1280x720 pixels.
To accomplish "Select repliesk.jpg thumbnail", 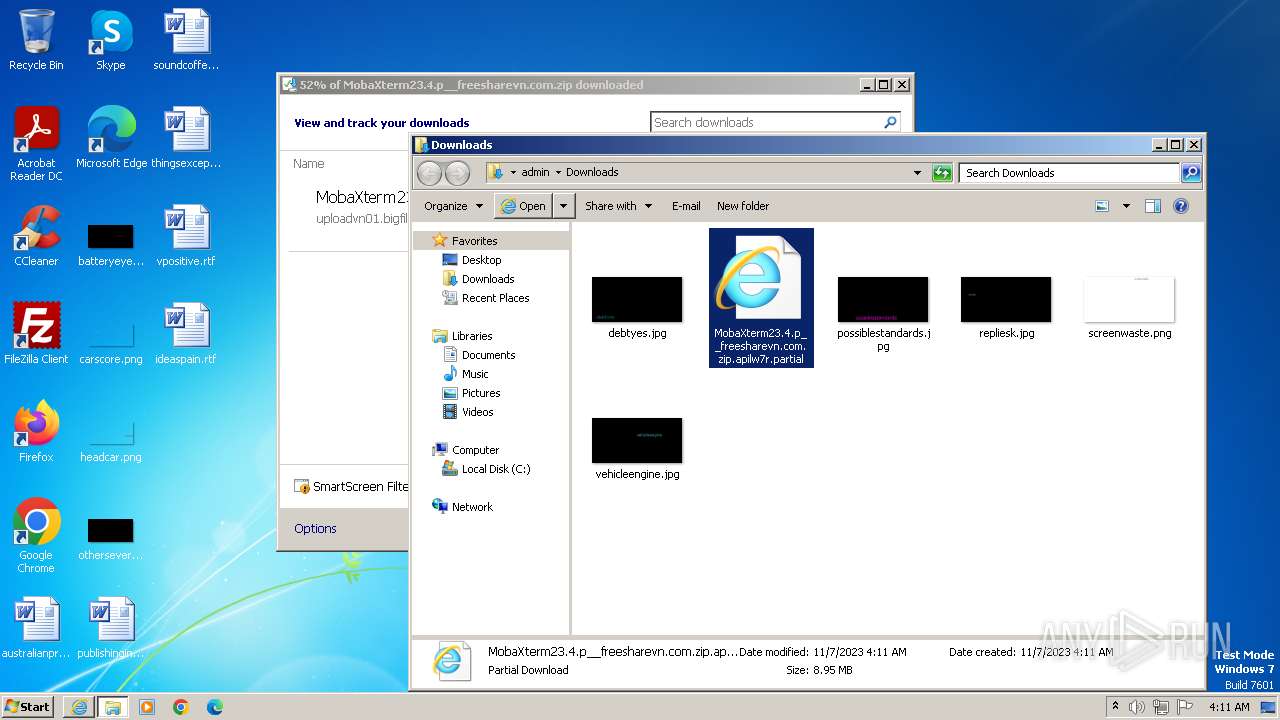I will (1006, 308).
